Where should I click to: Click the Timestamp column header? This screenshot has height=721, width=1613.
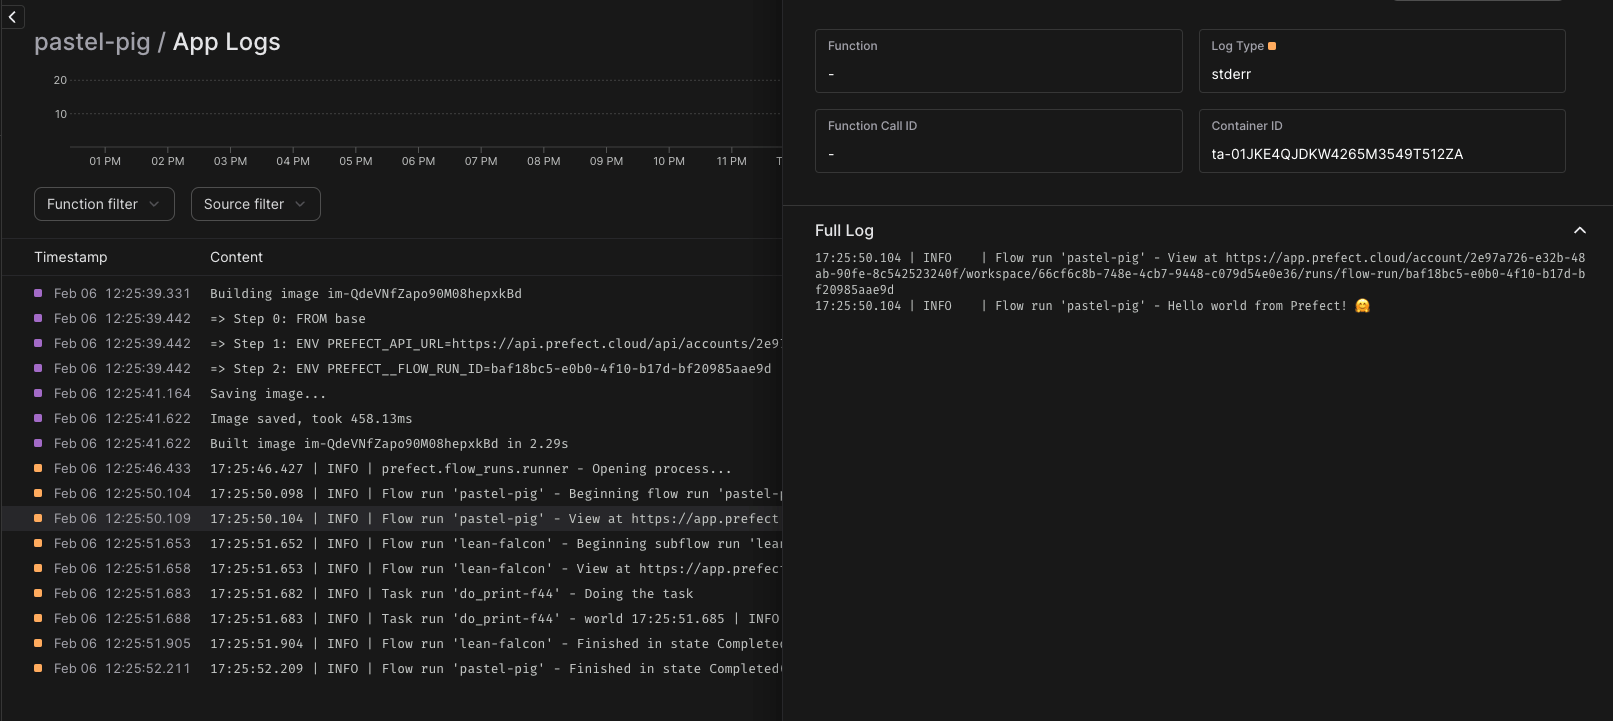point(70,257)
